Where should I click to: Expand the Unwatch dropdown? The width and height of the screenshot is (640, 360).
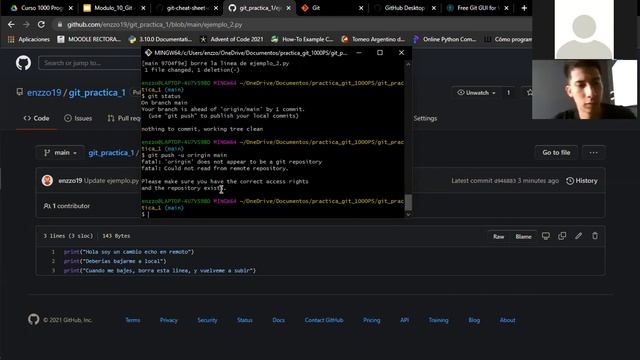click(476, 93)
